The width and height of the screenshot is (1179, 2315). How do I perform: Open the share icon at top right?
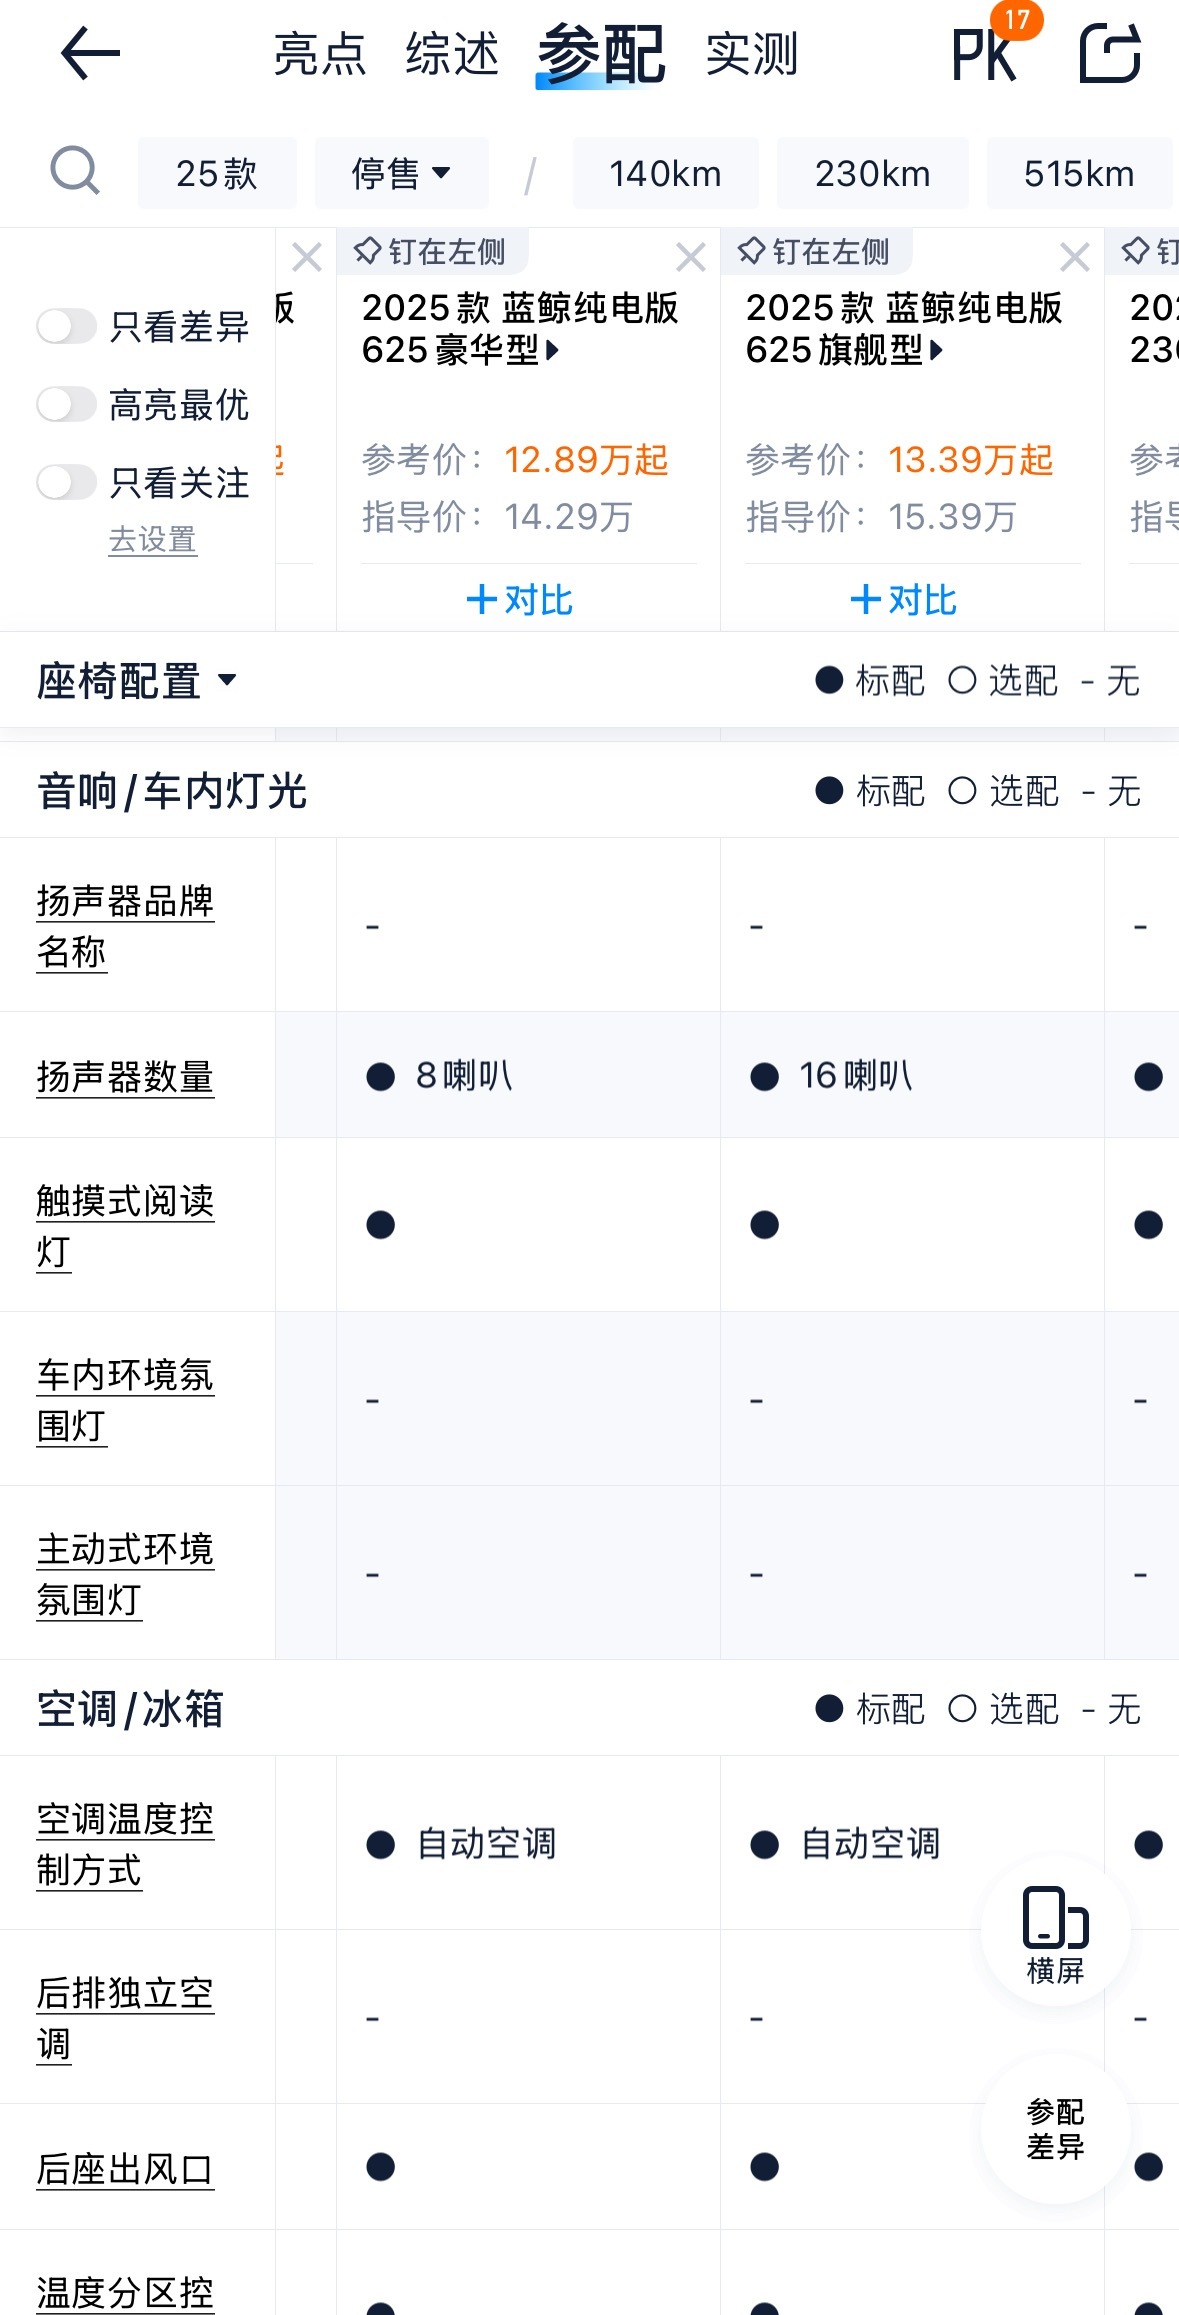tap(1110, 54)
